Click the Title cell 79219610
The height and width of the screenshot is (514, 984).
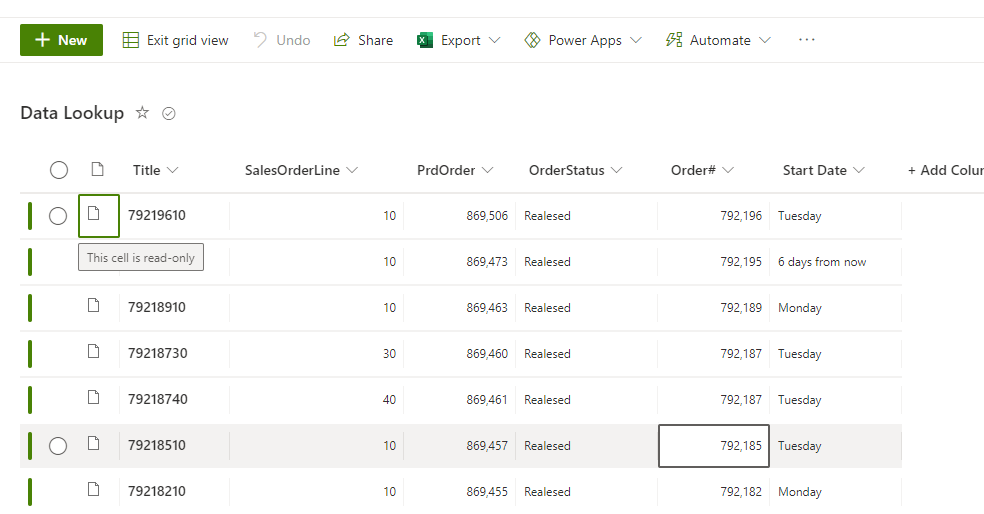[x=174, y=216]
